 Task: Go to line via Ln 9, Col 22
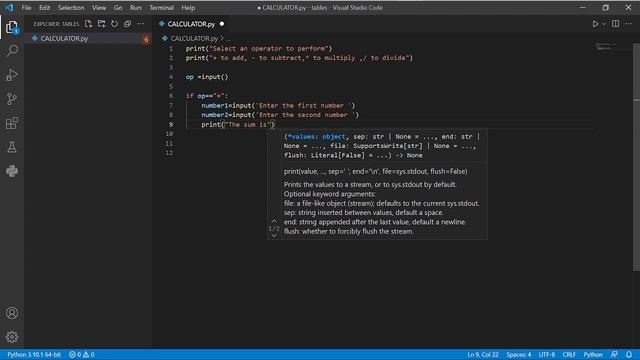(x=483, y=354)
